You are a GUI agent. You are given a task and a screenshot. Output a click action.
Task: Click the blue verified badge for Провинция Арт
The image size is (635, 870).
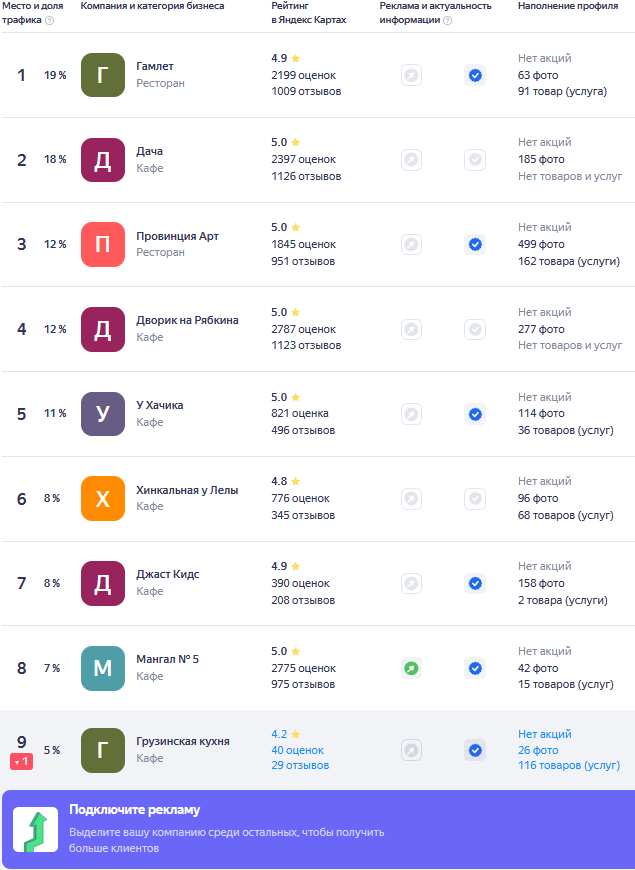point(475,244)
